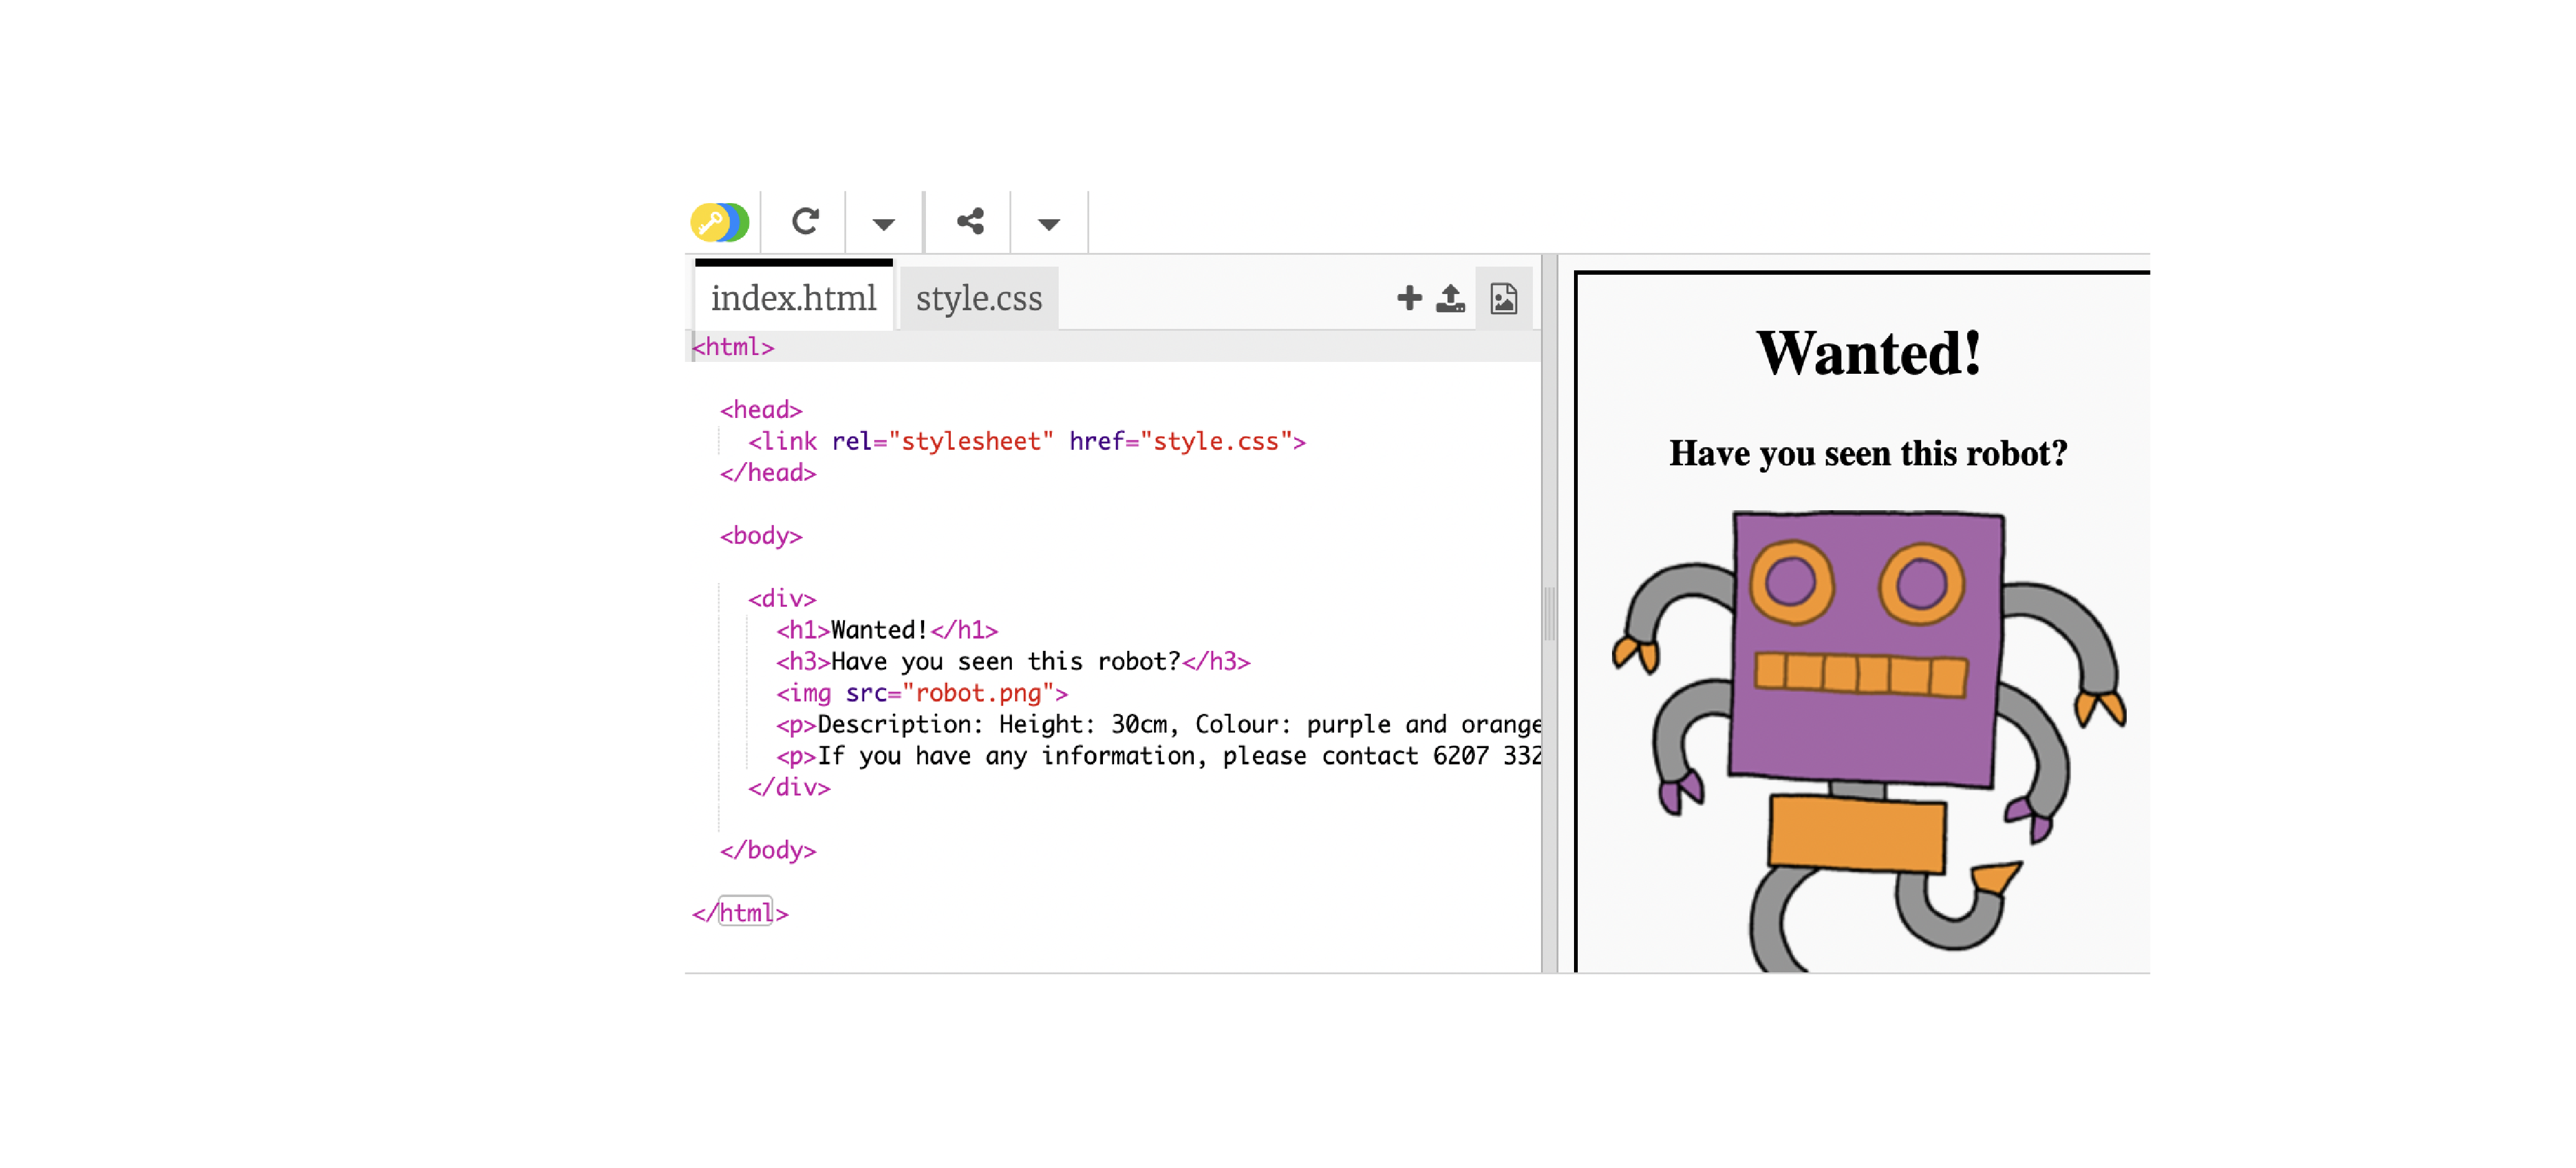
Task: Click the closing </div> tag in code
Action: click(x=789, y=787)
